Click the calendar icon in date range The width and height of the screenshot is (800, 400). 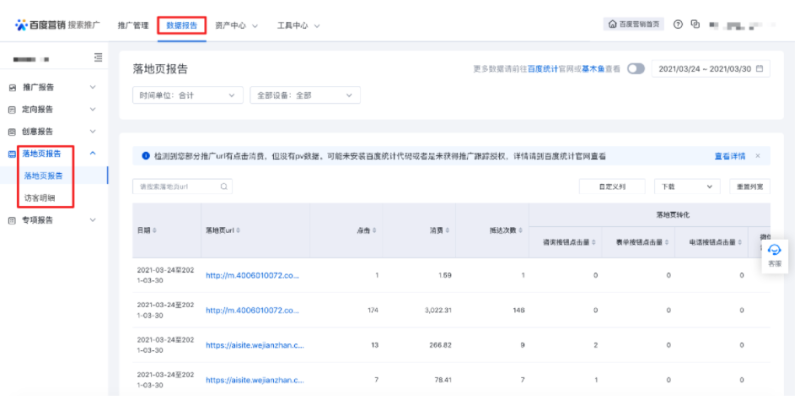pos(759,69)
